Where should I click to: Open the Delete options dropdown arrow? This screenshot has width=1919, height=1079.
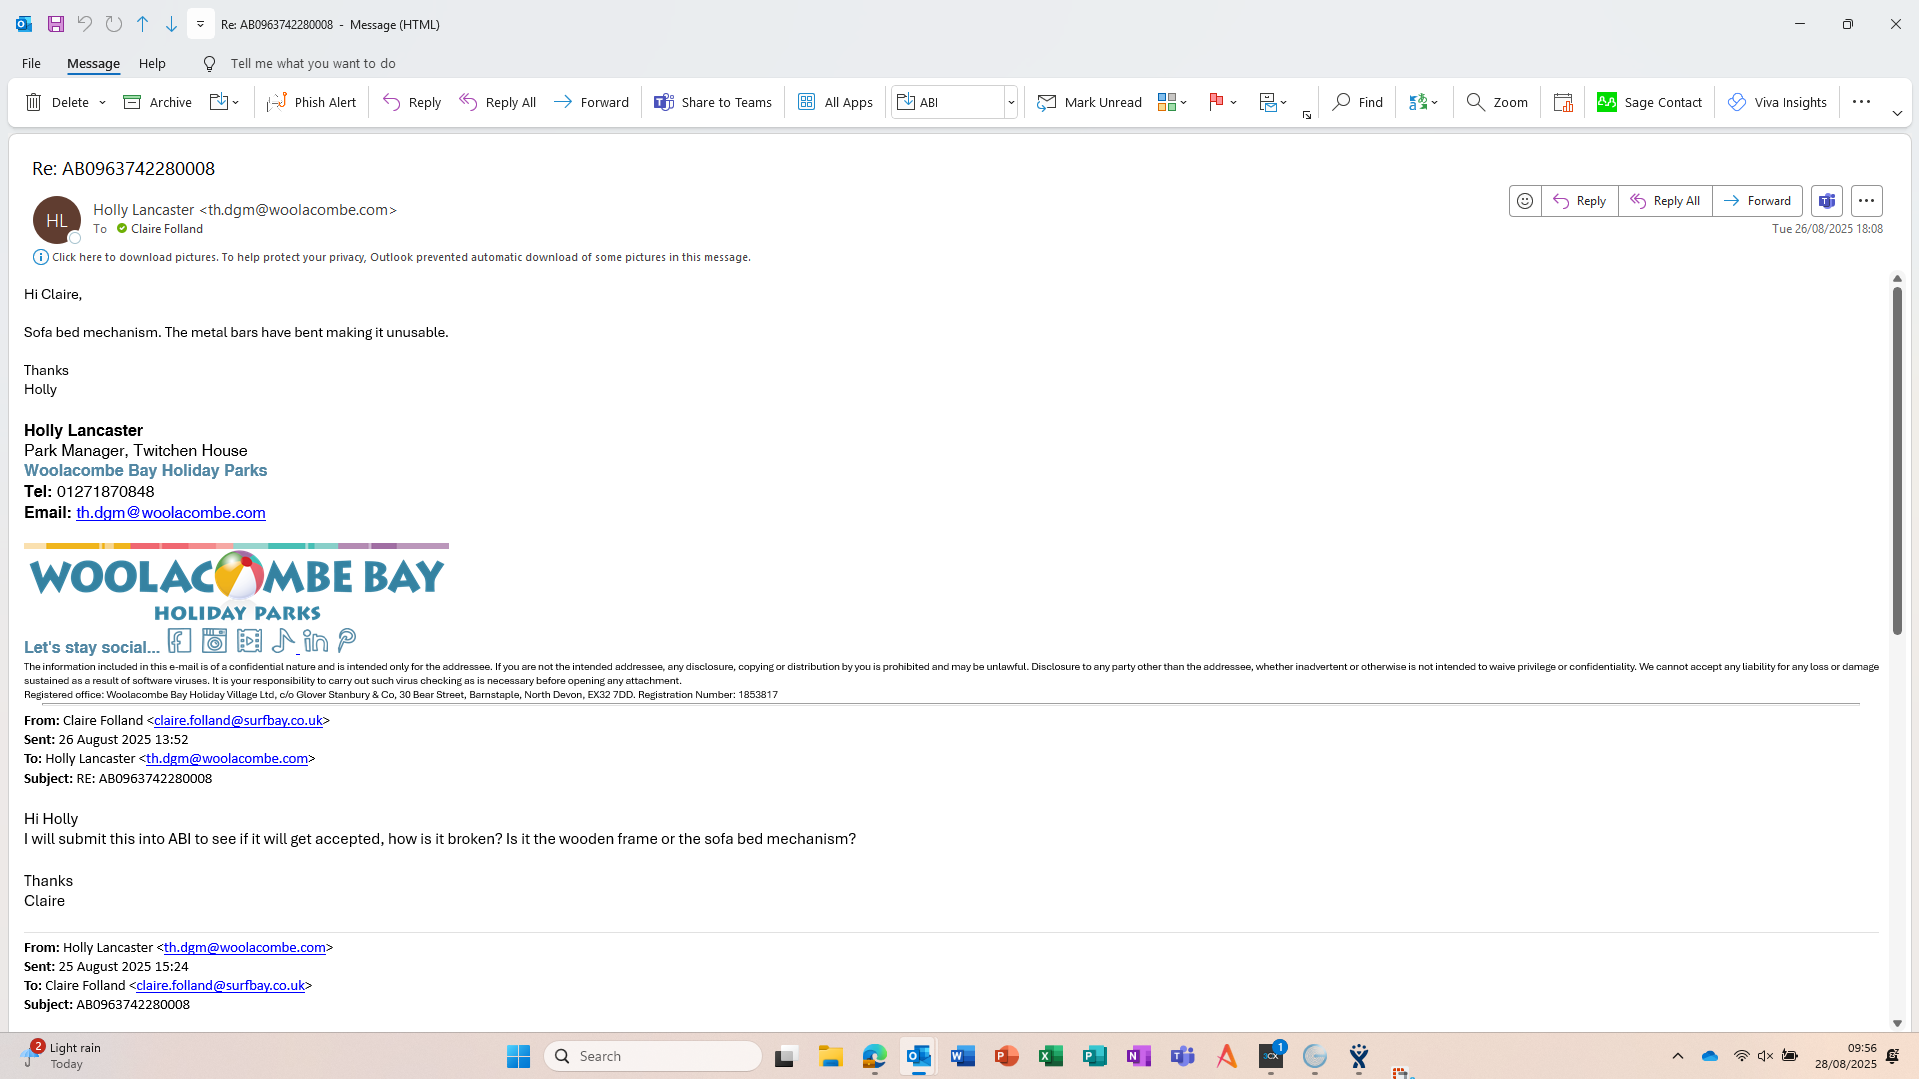102,102
